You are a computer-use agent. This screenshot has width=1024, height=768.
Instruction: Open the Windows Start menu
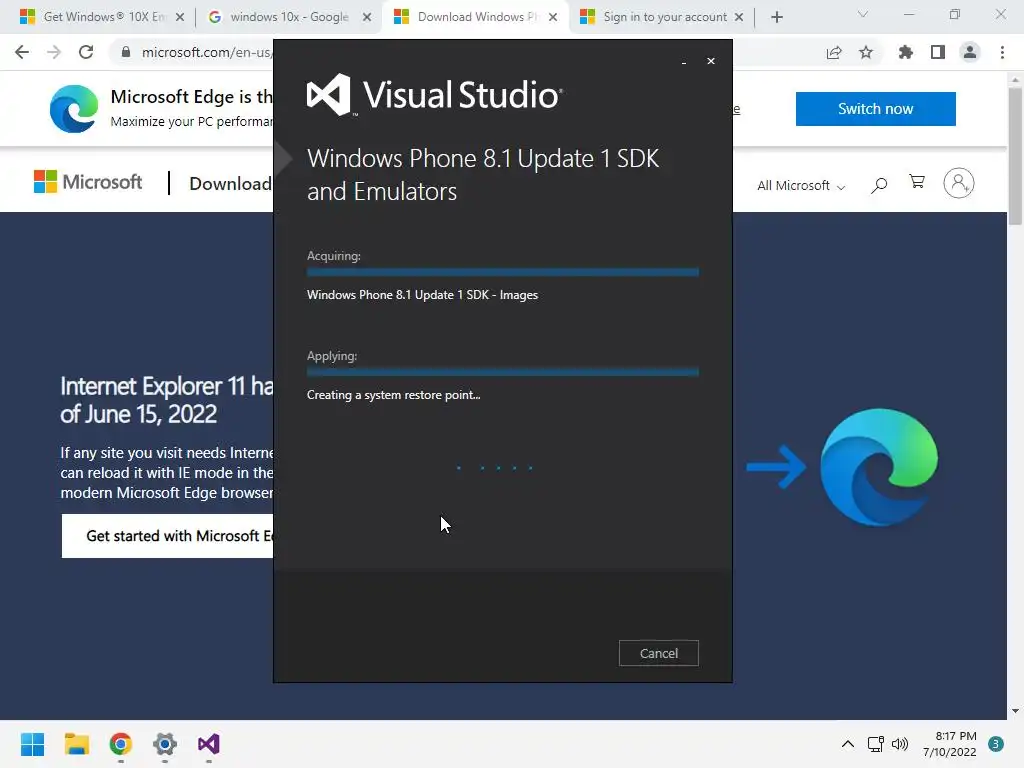pyautogui.click(x=33, y=744)
